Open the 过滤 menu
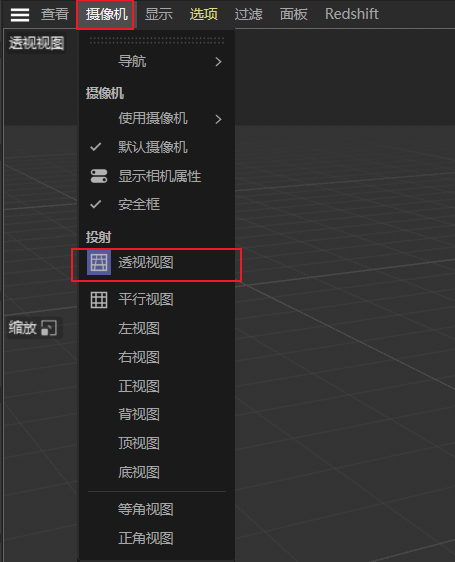The image size is (455, 562). click(248, 14)
